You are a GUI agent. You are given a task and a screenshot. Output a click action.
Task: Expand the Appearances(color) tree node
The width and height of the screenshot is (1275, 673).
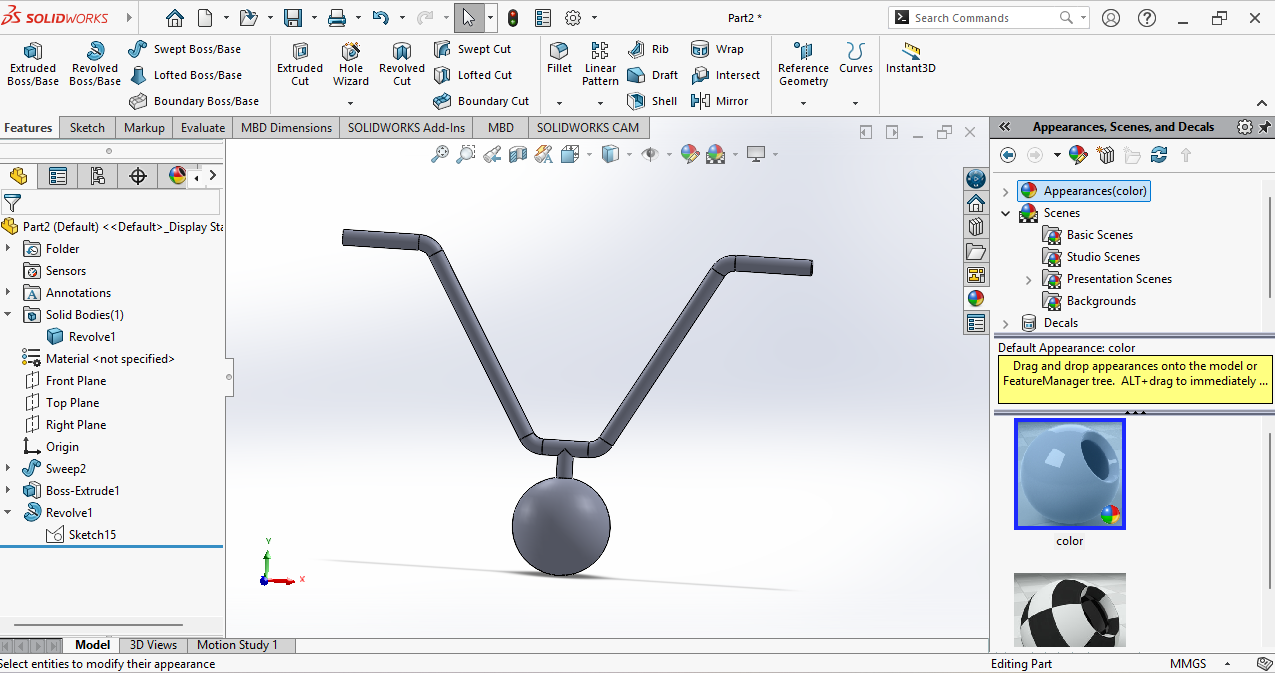[1006, 191]
